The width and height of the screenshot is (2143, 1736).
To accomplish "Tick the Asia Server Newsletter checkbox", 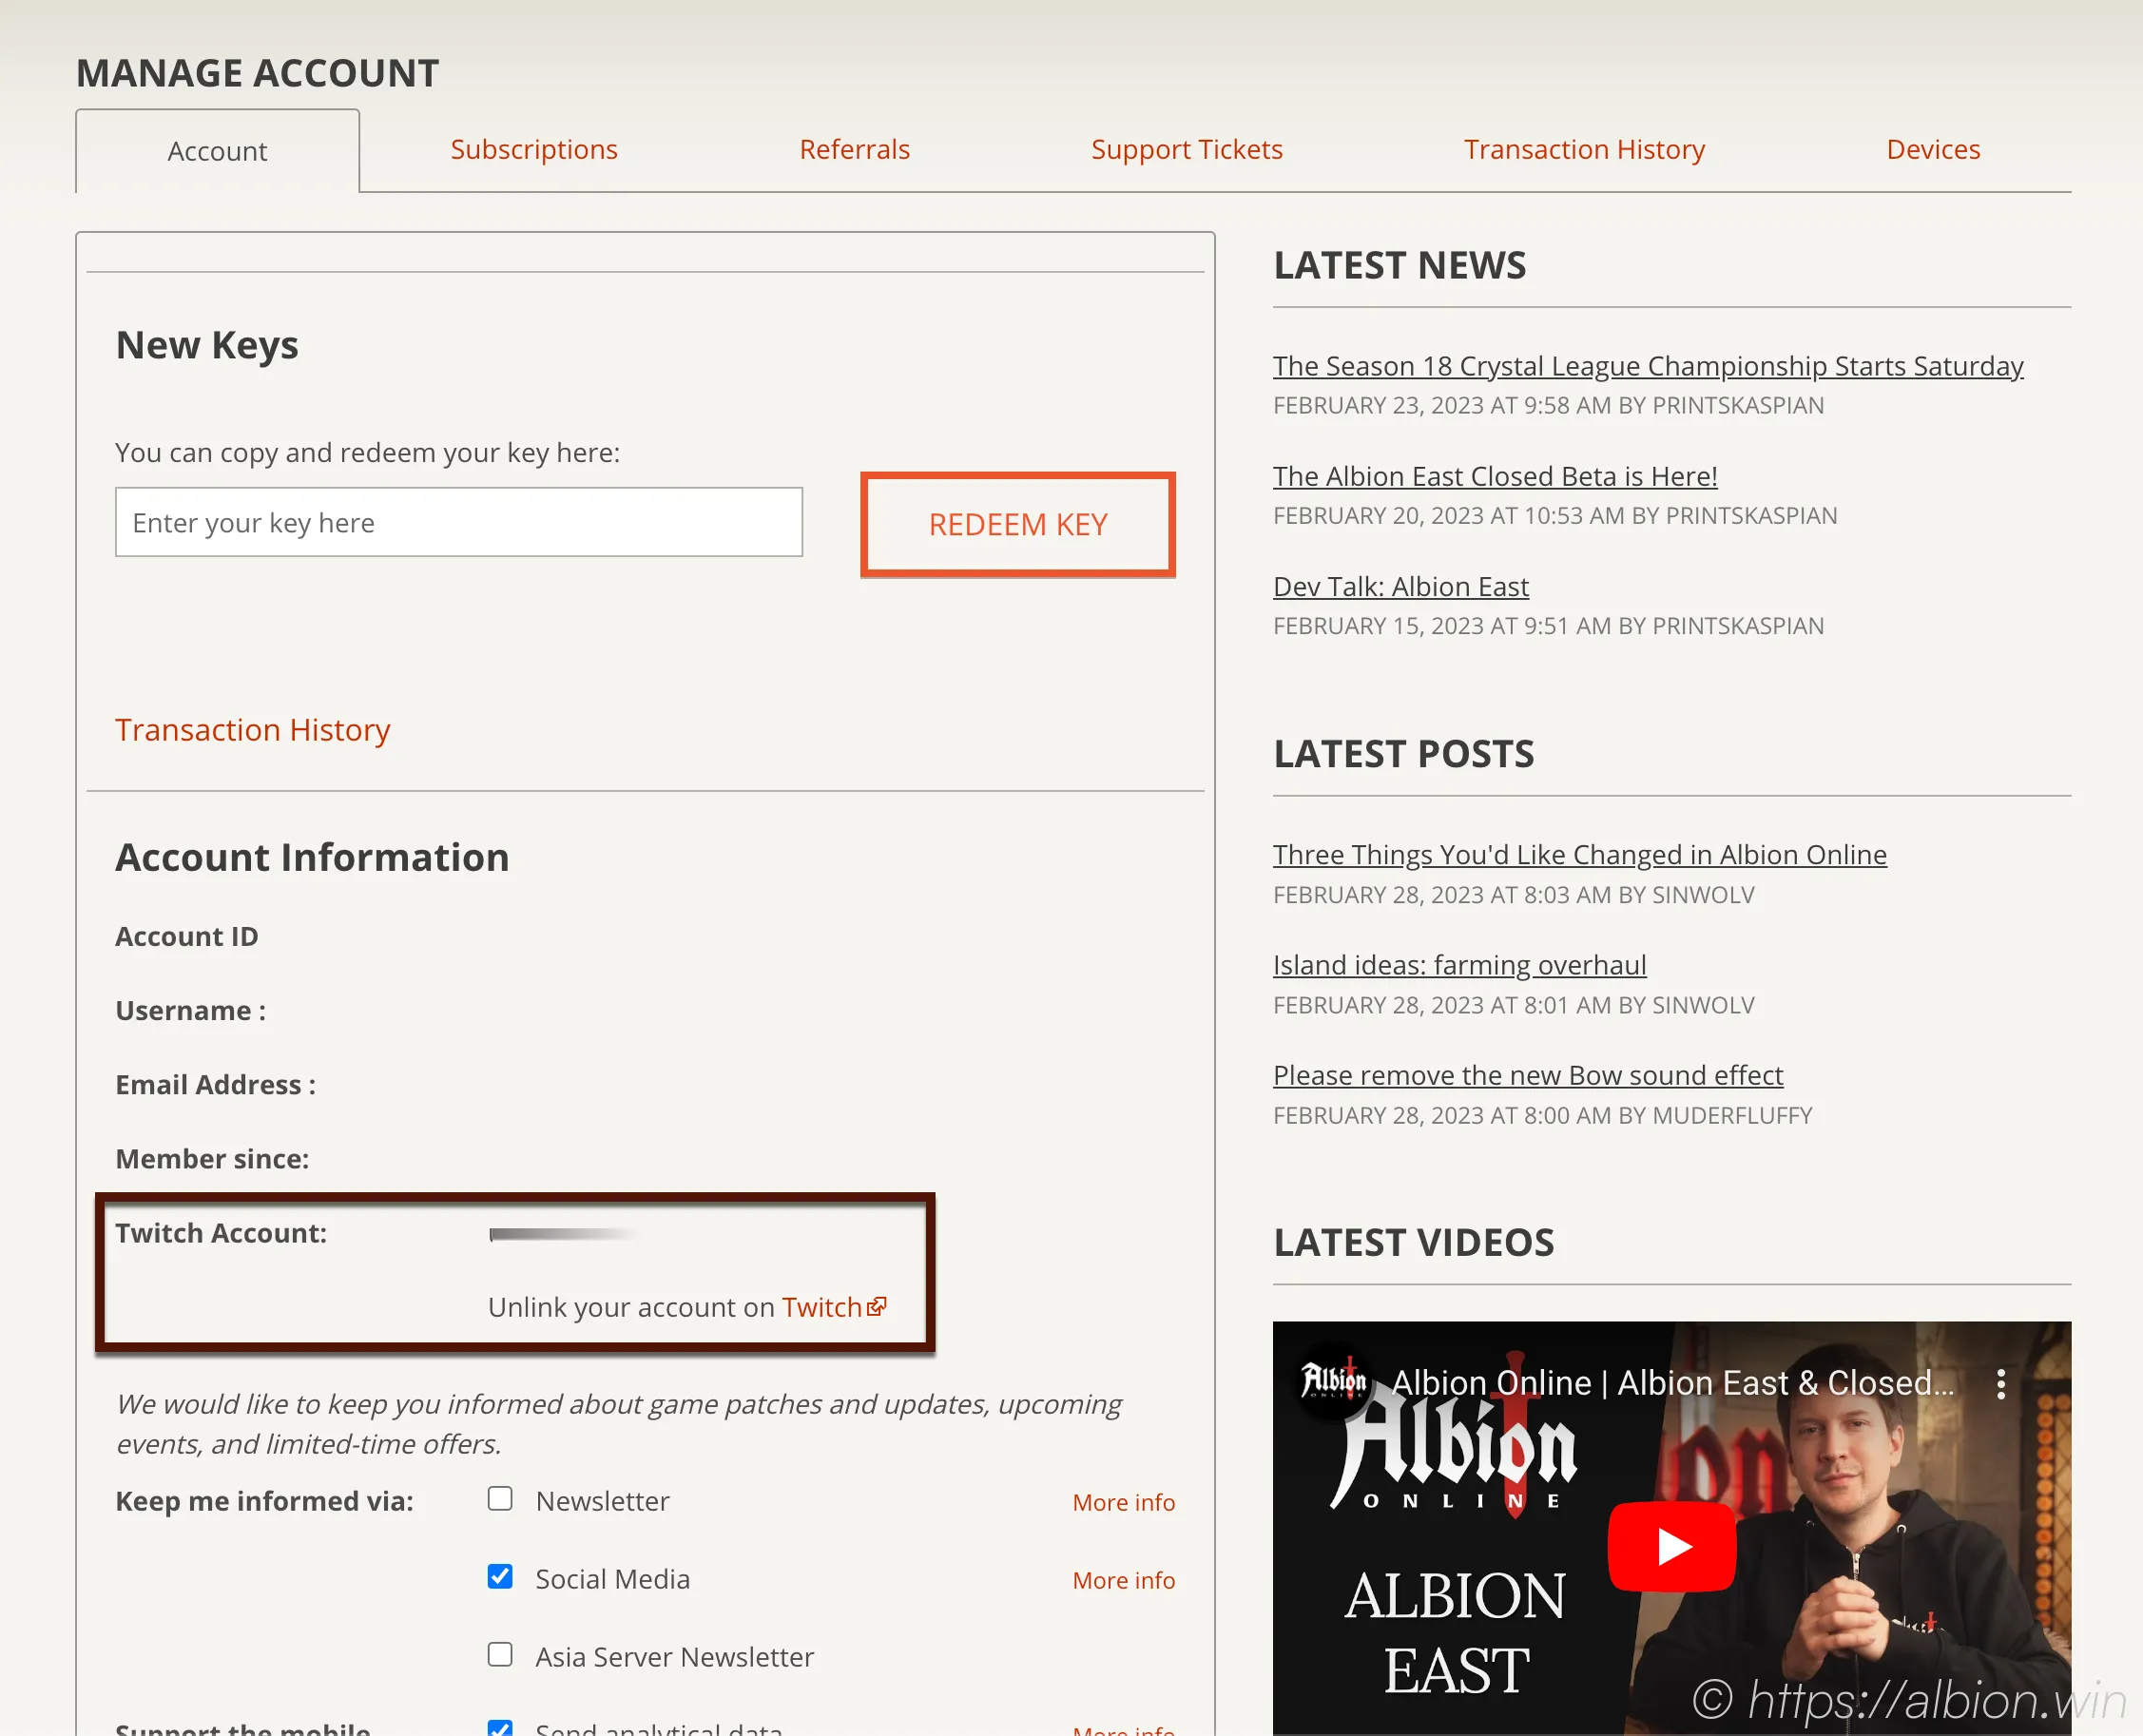I will click(500, 1655).
